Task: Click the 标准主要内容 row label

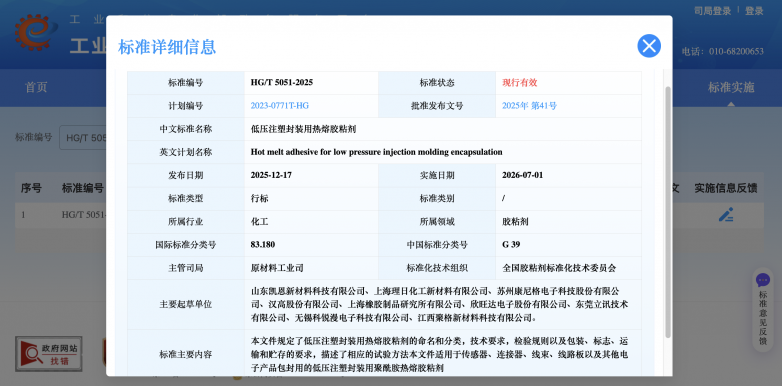Action: pos(186,355)
